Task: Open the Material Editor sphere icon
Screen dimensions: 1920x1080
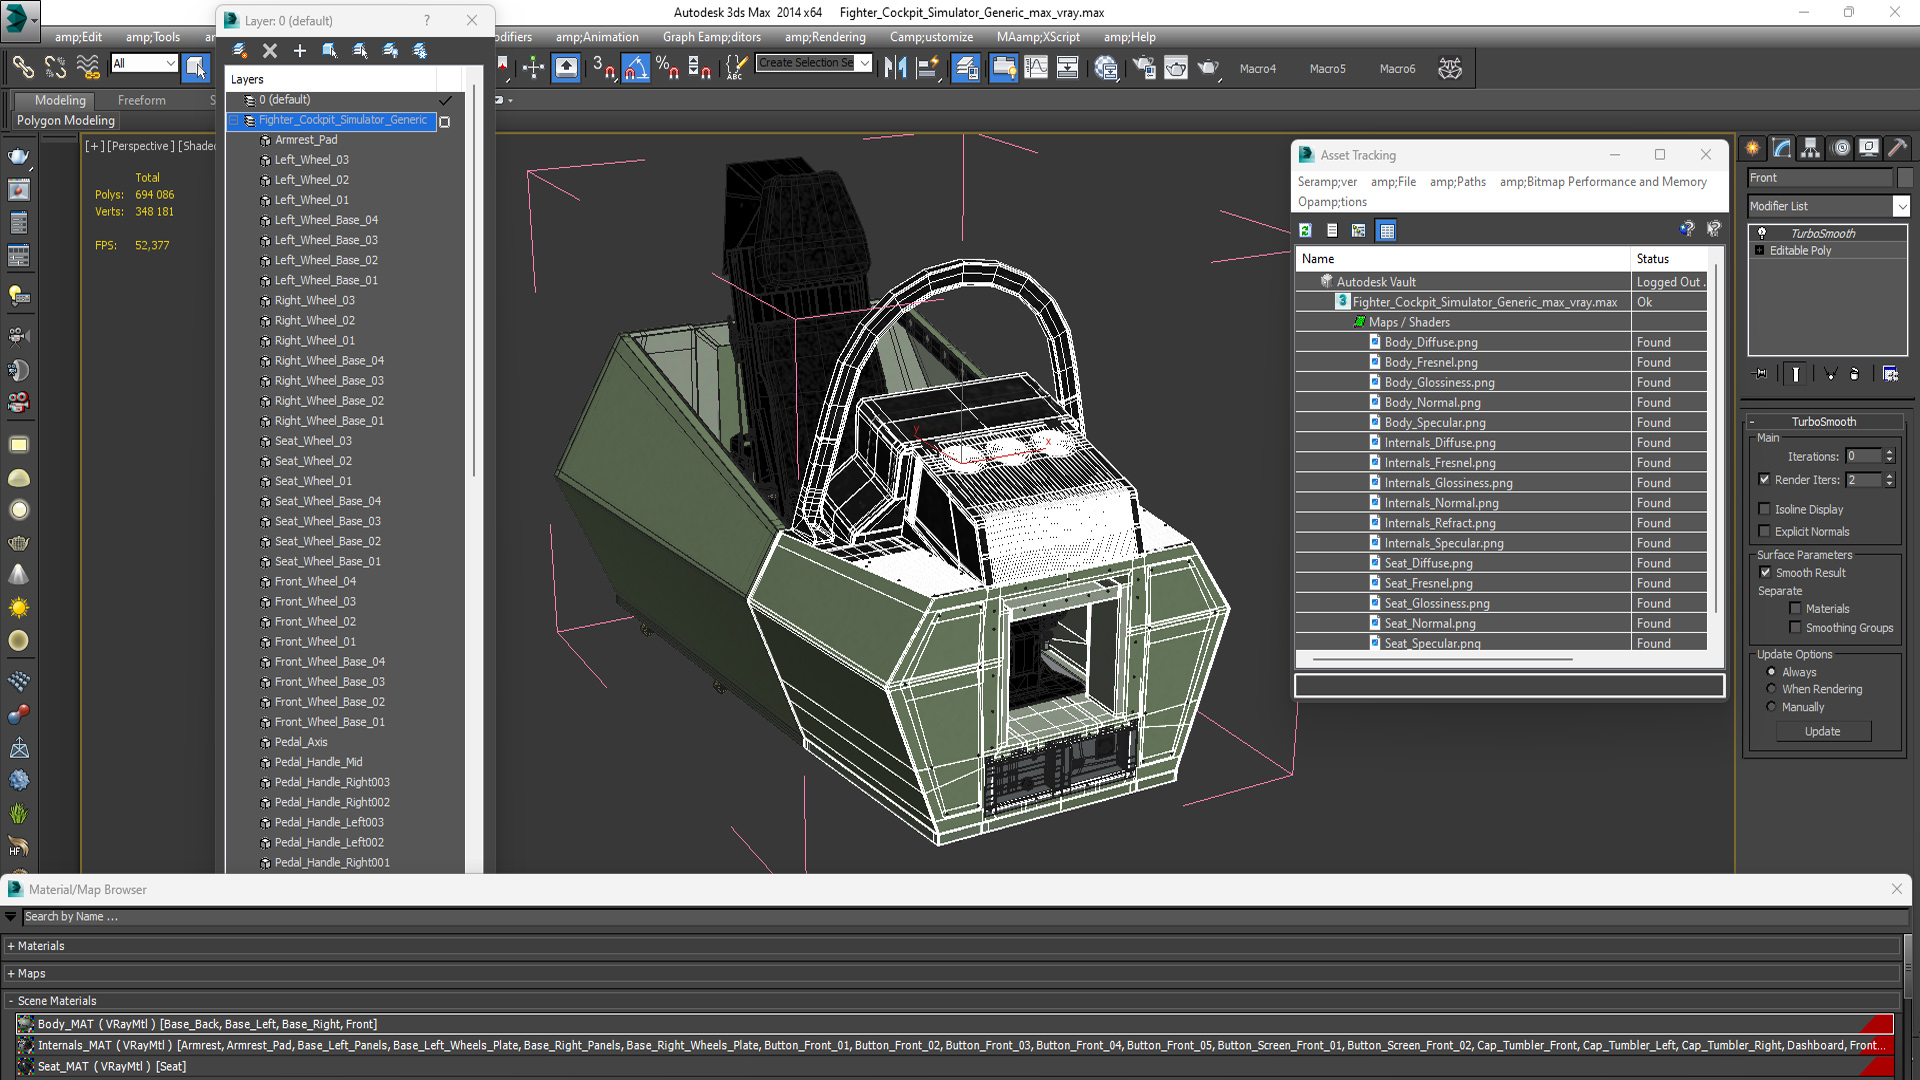Action: pyautogui.click(x=1105, y=67)
